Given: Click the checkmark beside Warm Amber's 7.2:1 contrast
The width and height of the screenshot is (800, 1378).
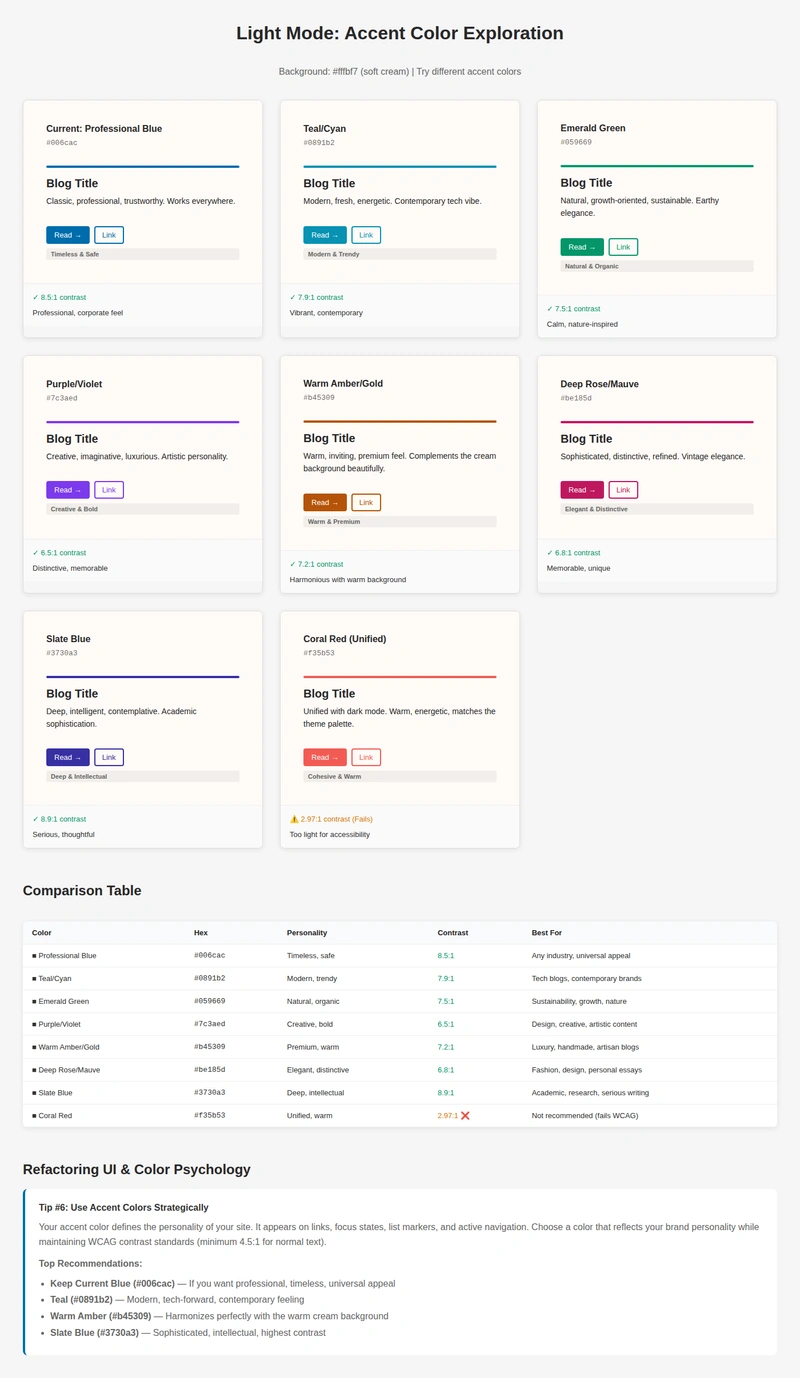Looking at the screenshot, I should (290, 563).
